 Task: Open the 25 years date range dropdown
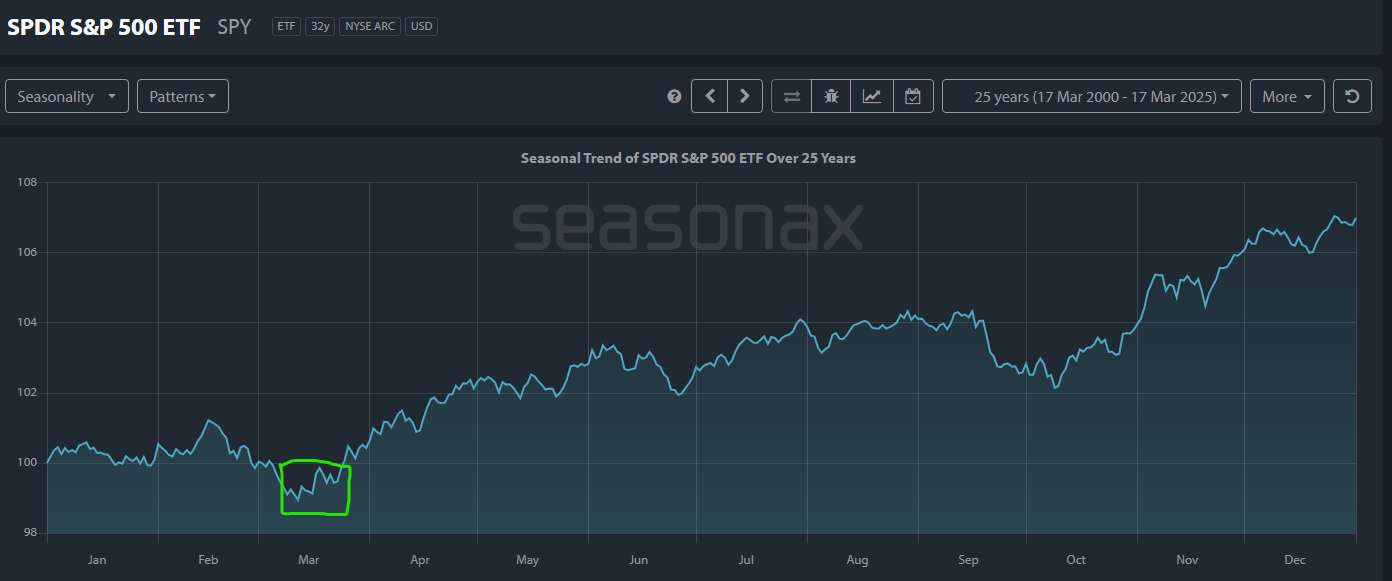[x=1092, y=96]
